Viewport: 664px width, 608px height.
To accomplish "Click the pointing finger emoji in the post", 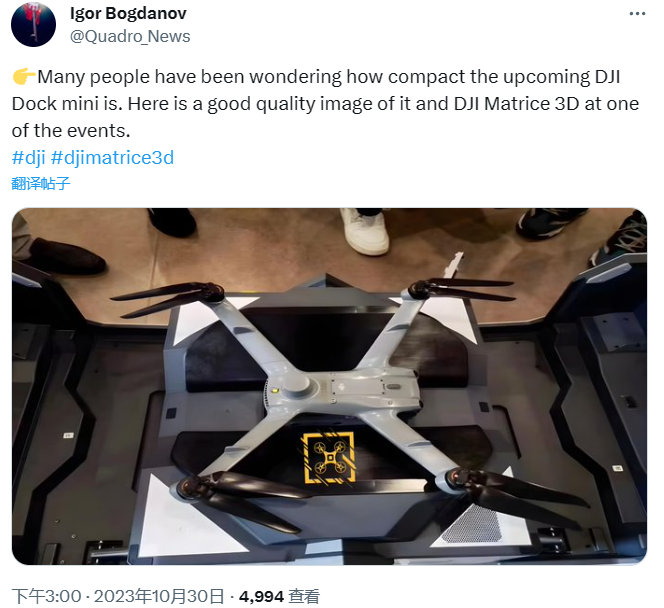I will (24, 77).
